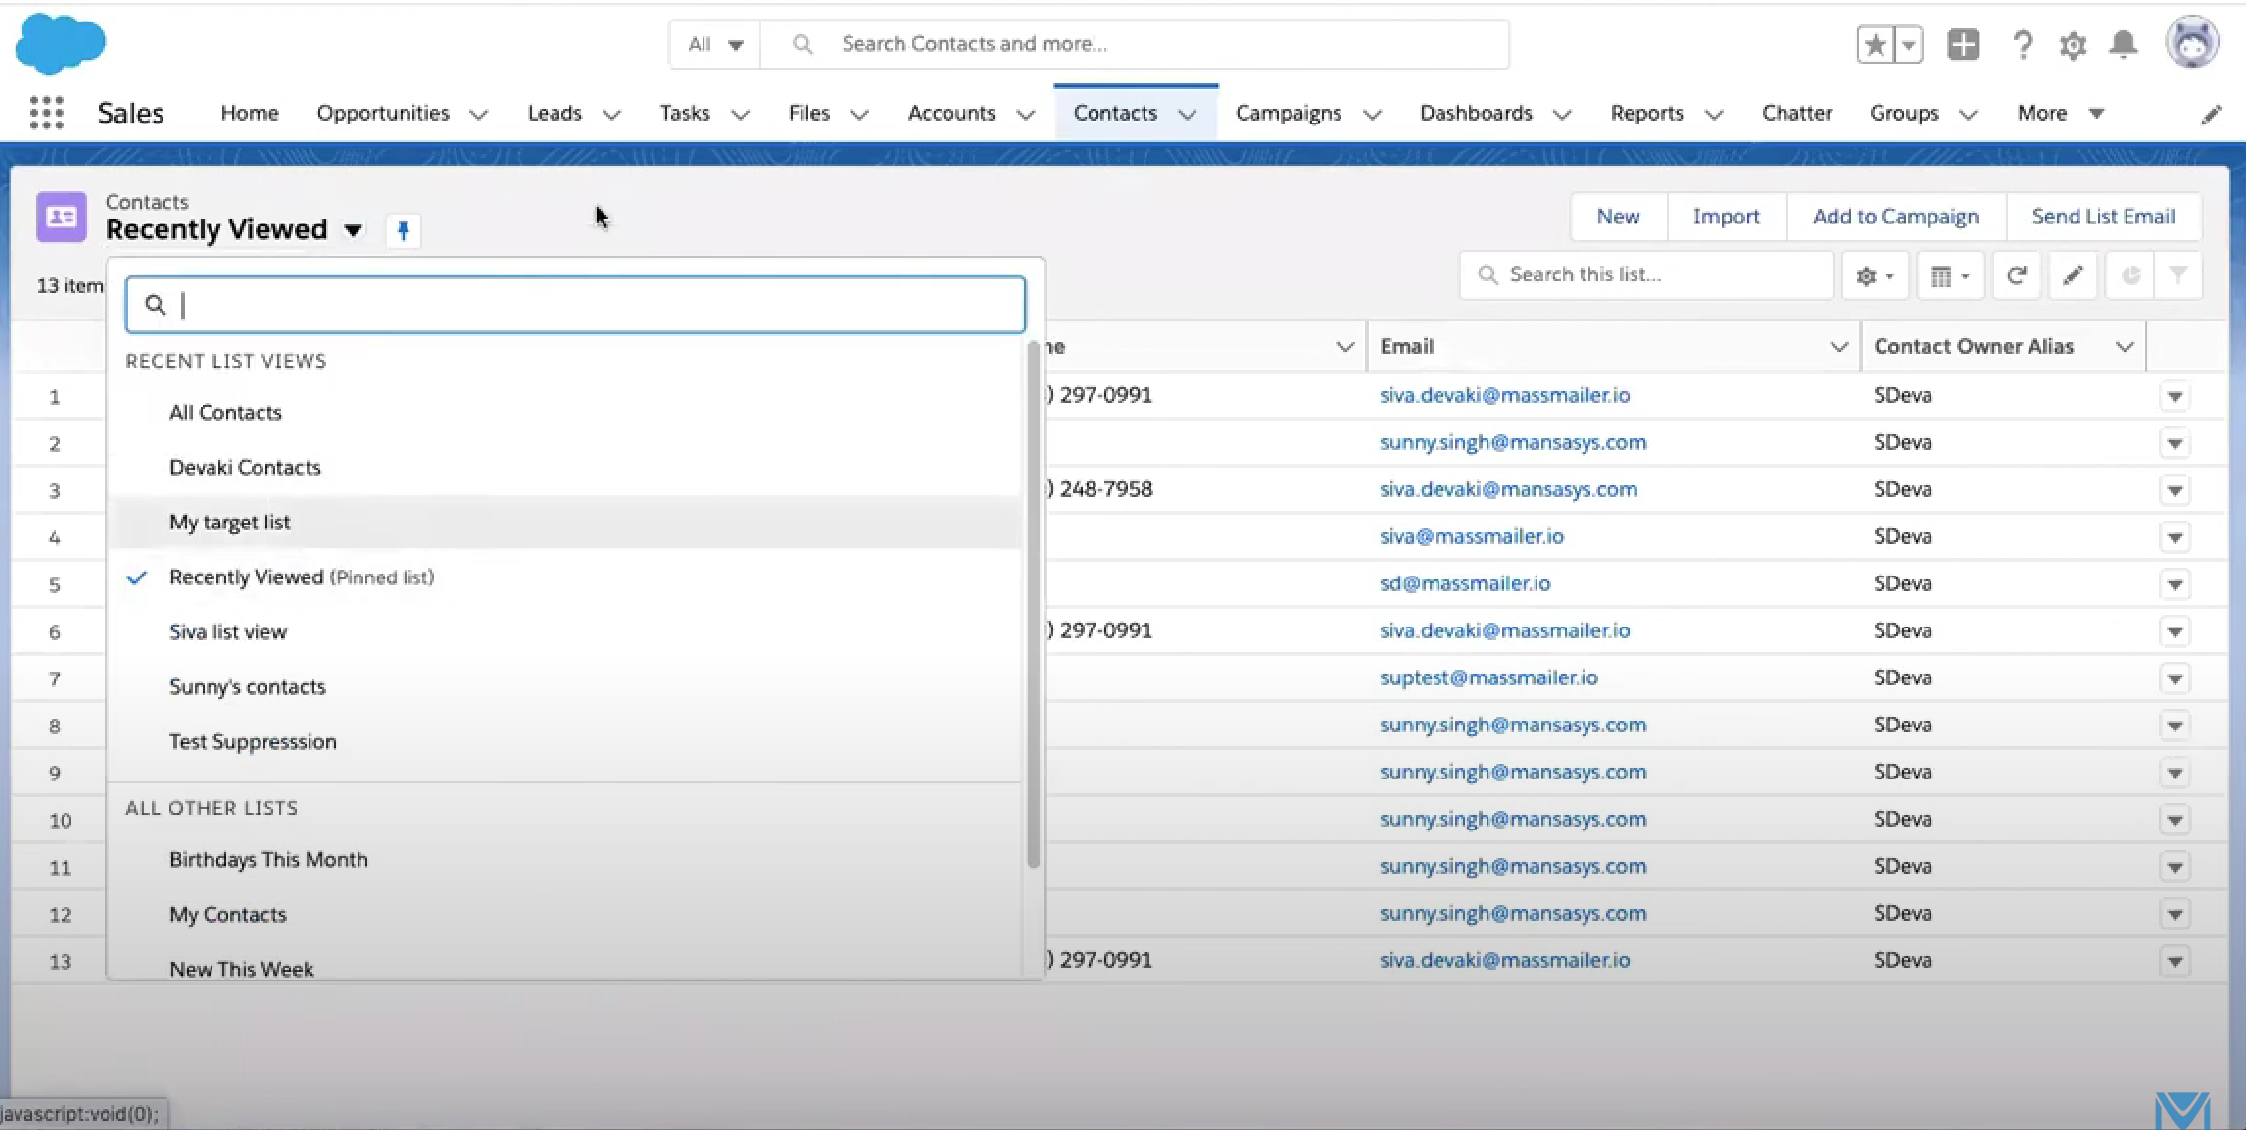
Task: Open the Chatter tab
Action: pos(1797,114)
